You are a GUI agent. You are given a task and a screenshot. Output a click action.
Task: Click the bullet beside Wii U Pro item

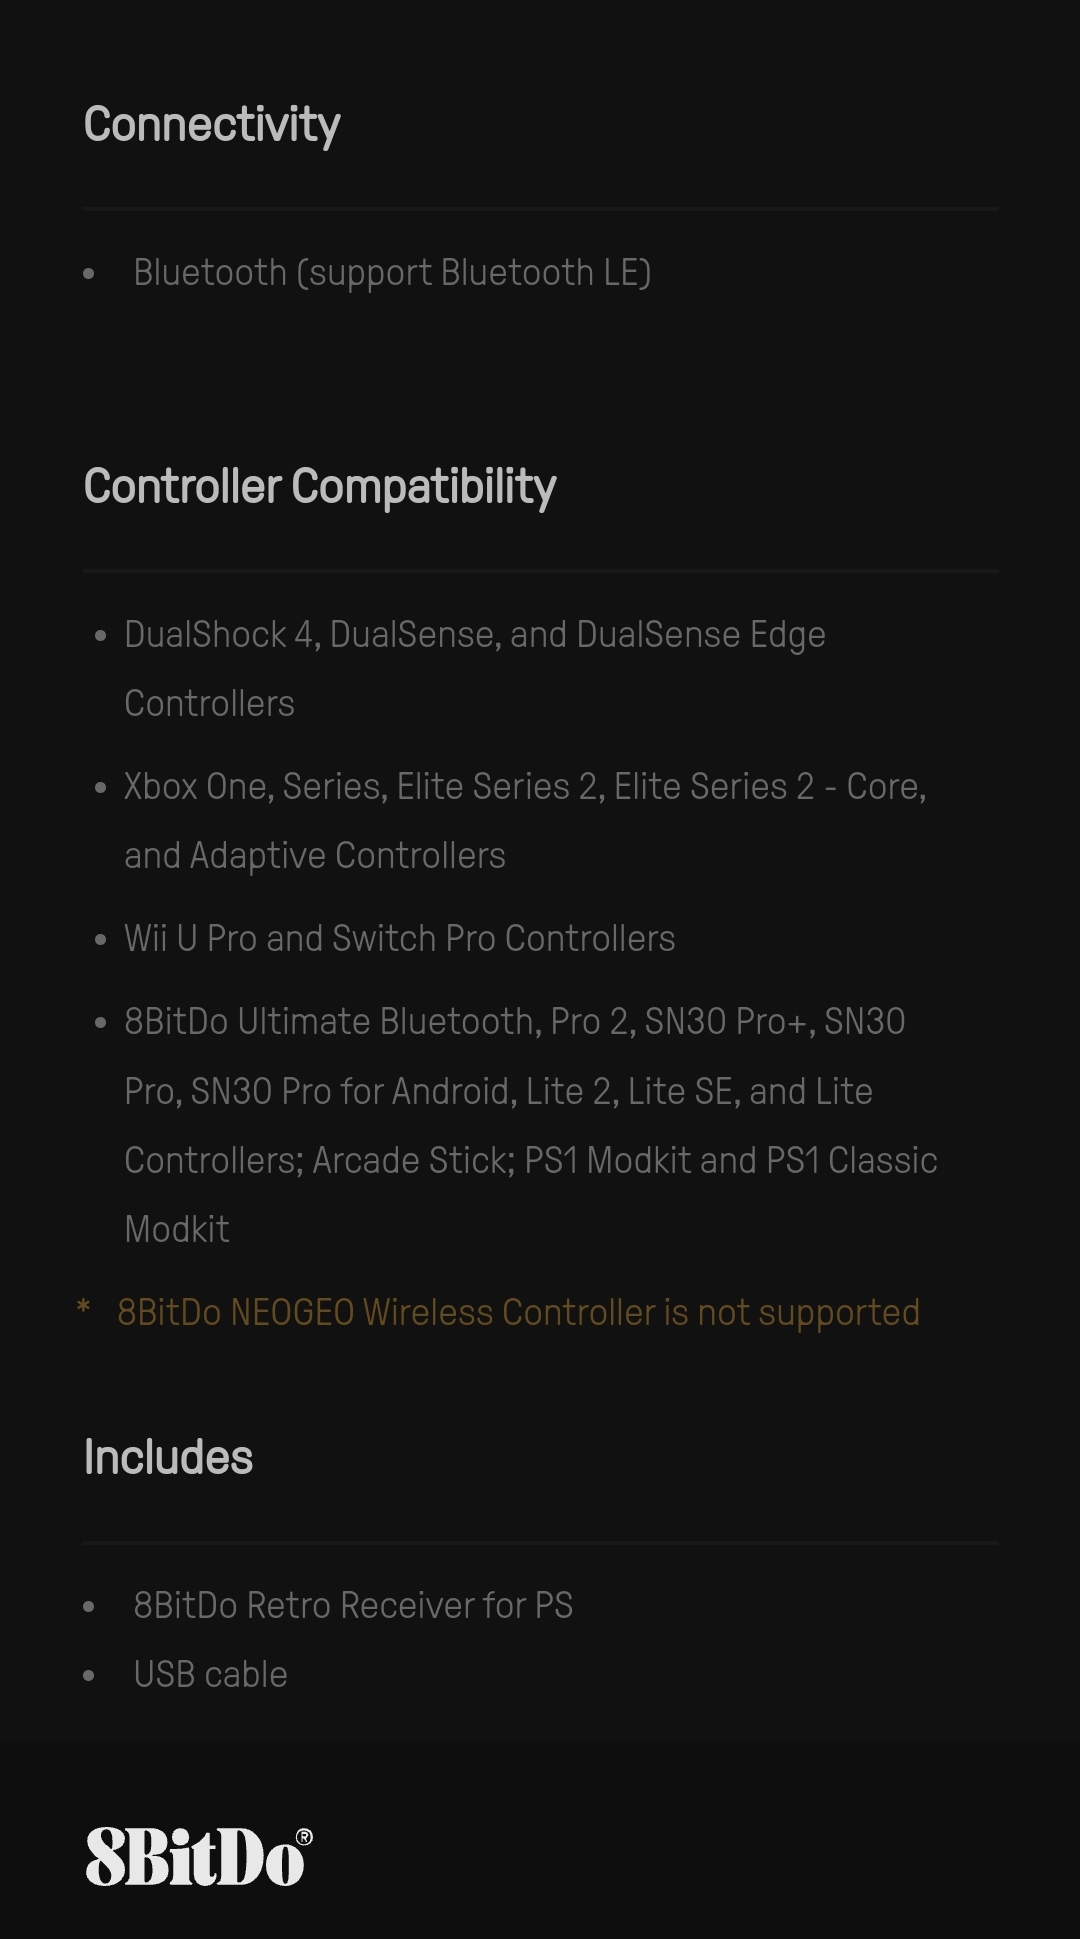tap(100, 940)
